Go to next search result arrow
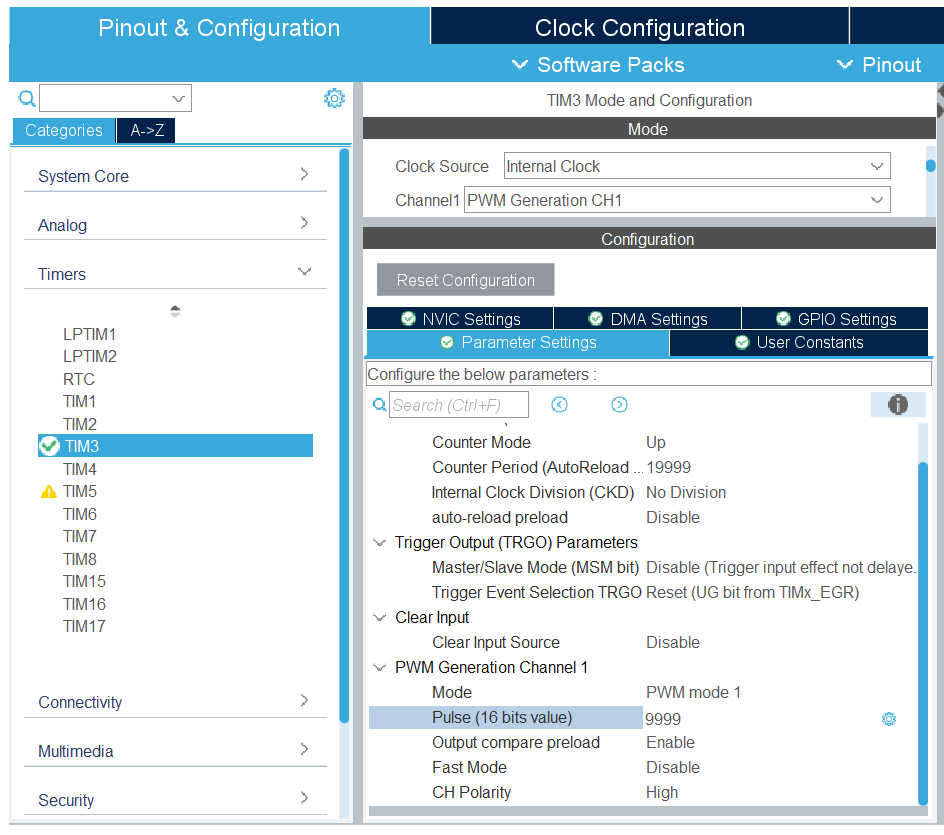This screenshot has width=944, height=835. 619,404
